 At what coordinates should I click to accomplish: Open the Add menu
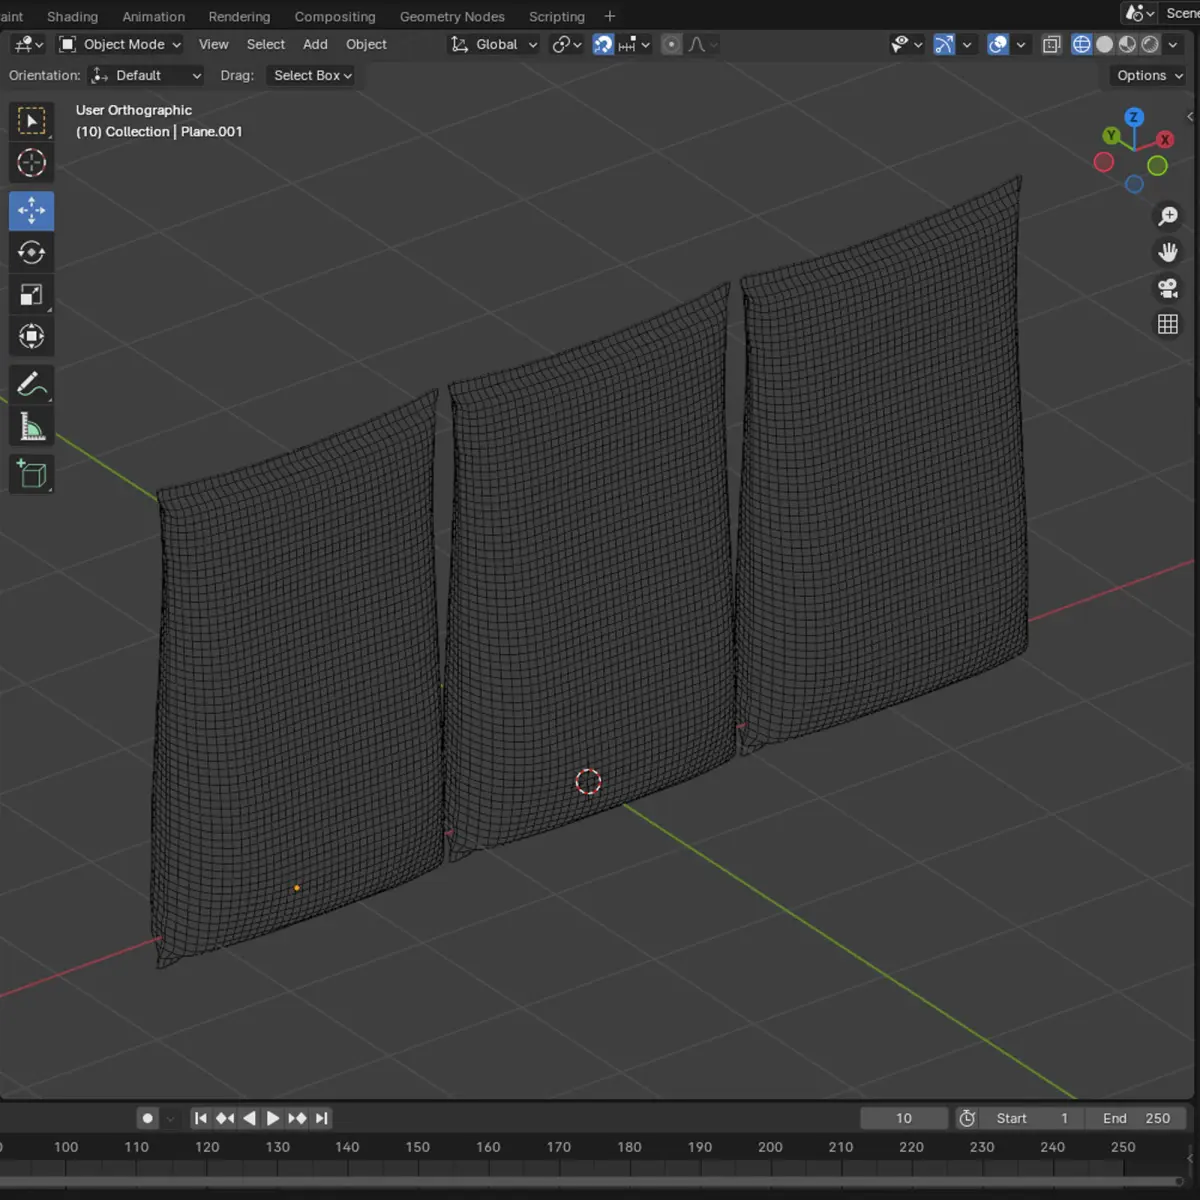315,44
